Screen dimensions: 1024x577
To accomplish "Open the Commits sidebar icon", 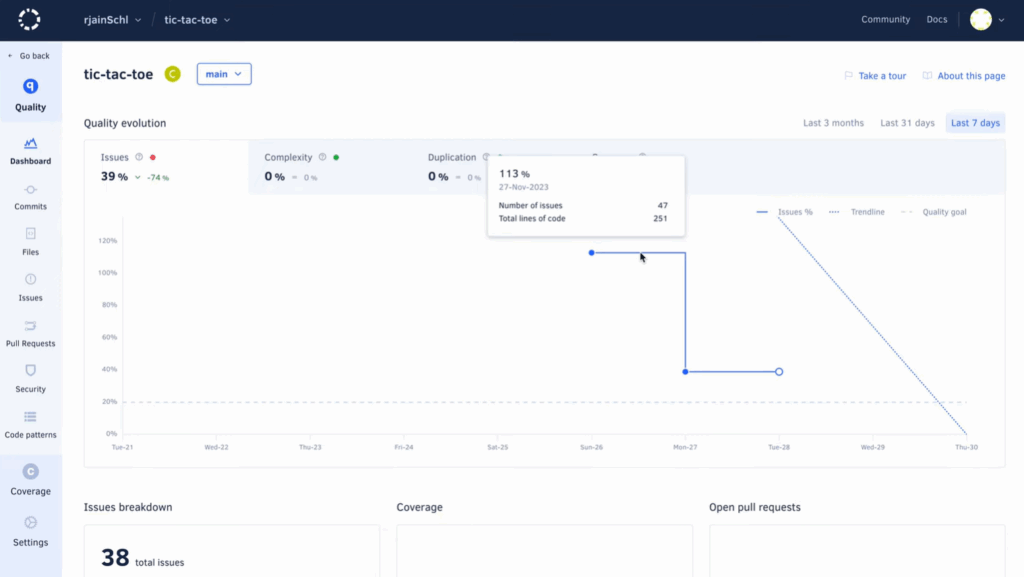I will click(x=30, y=190).
